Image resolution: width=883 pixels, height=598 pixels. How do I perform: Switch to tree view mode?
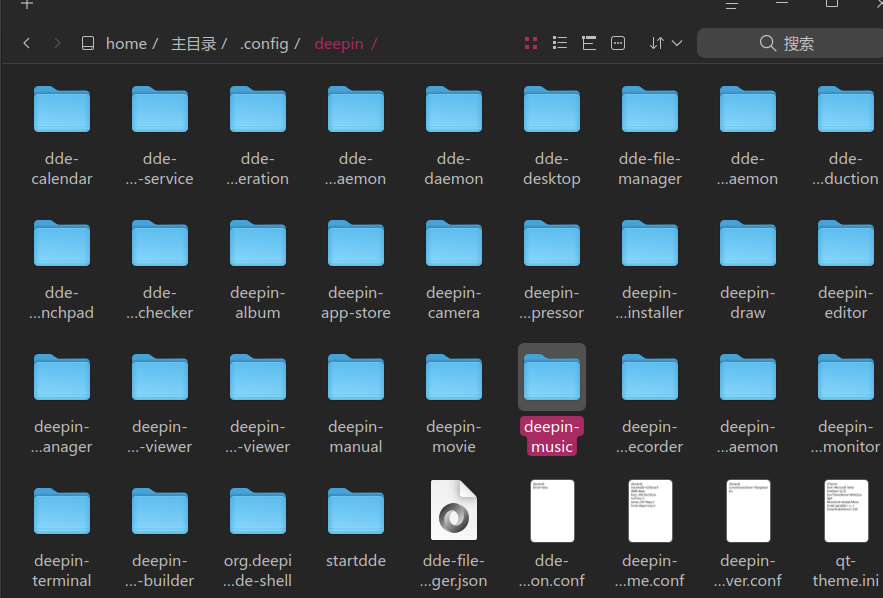coord(589,43)
